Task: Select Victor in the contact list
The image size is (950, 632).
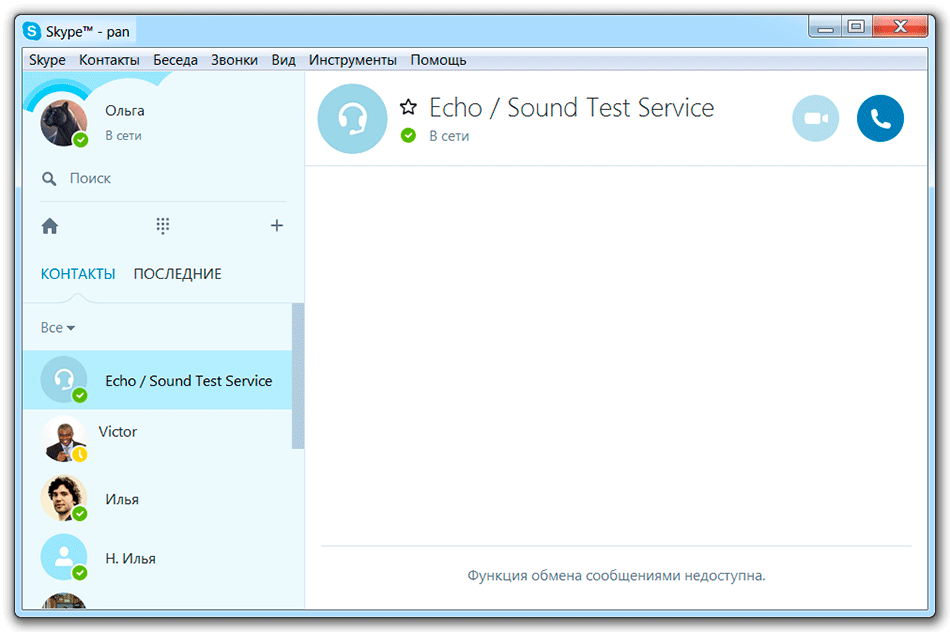Action: (118, 433)
